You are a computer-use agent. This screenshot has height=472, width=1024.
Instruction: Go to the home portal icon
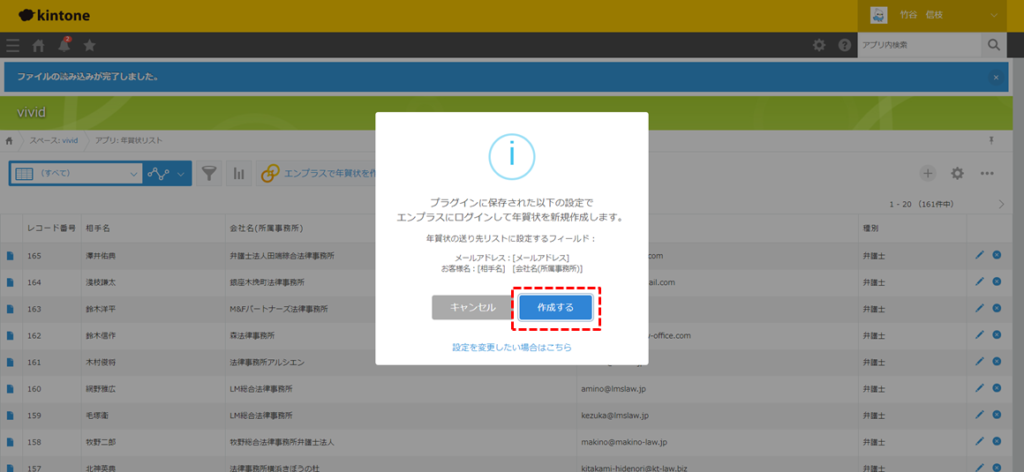coord(39,45)
